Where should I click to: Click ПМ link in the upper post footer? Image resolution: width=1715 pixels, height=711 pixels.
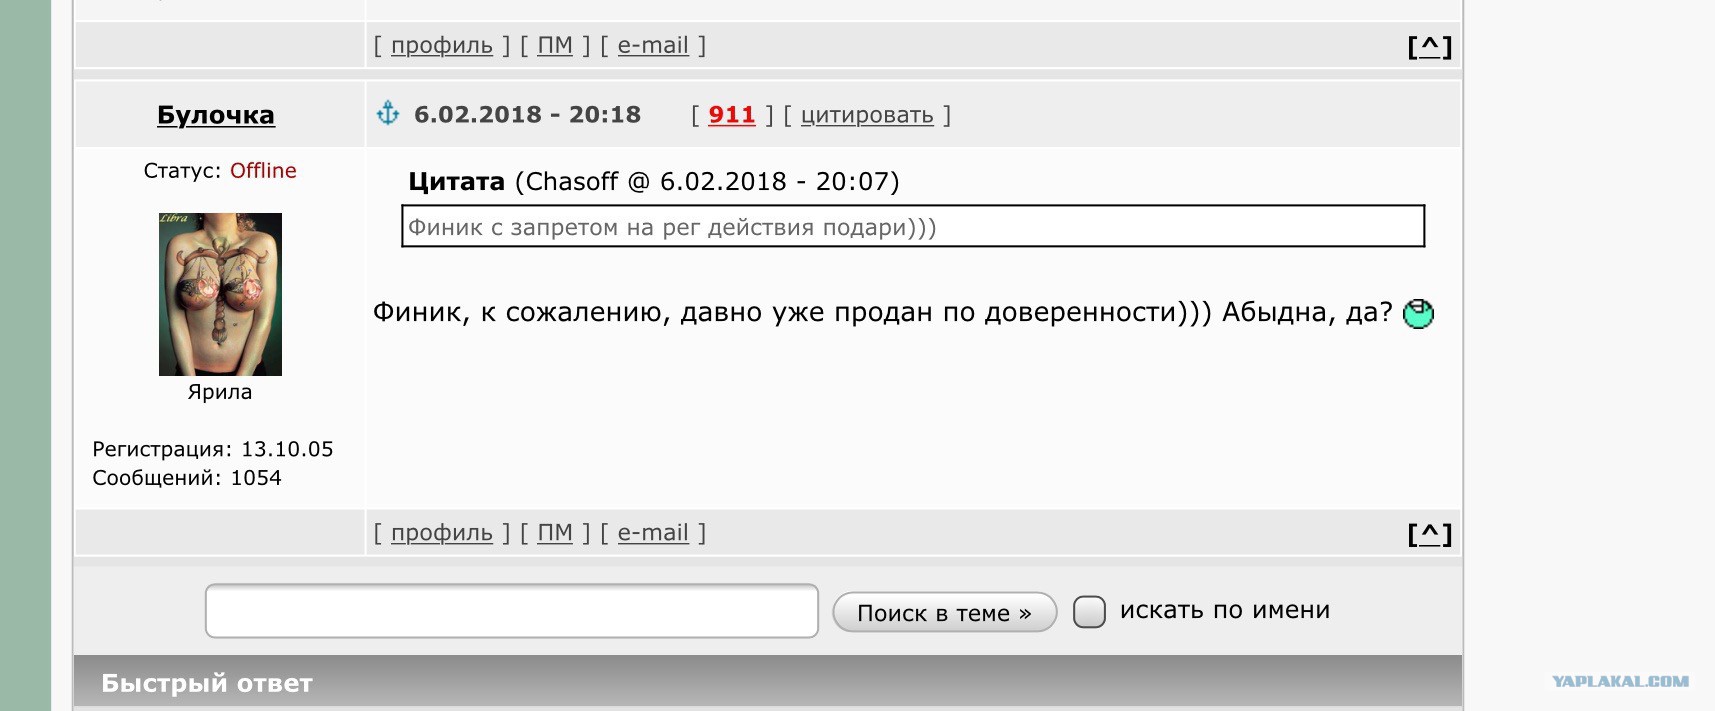pyautogui.click(x=555, y=45)
